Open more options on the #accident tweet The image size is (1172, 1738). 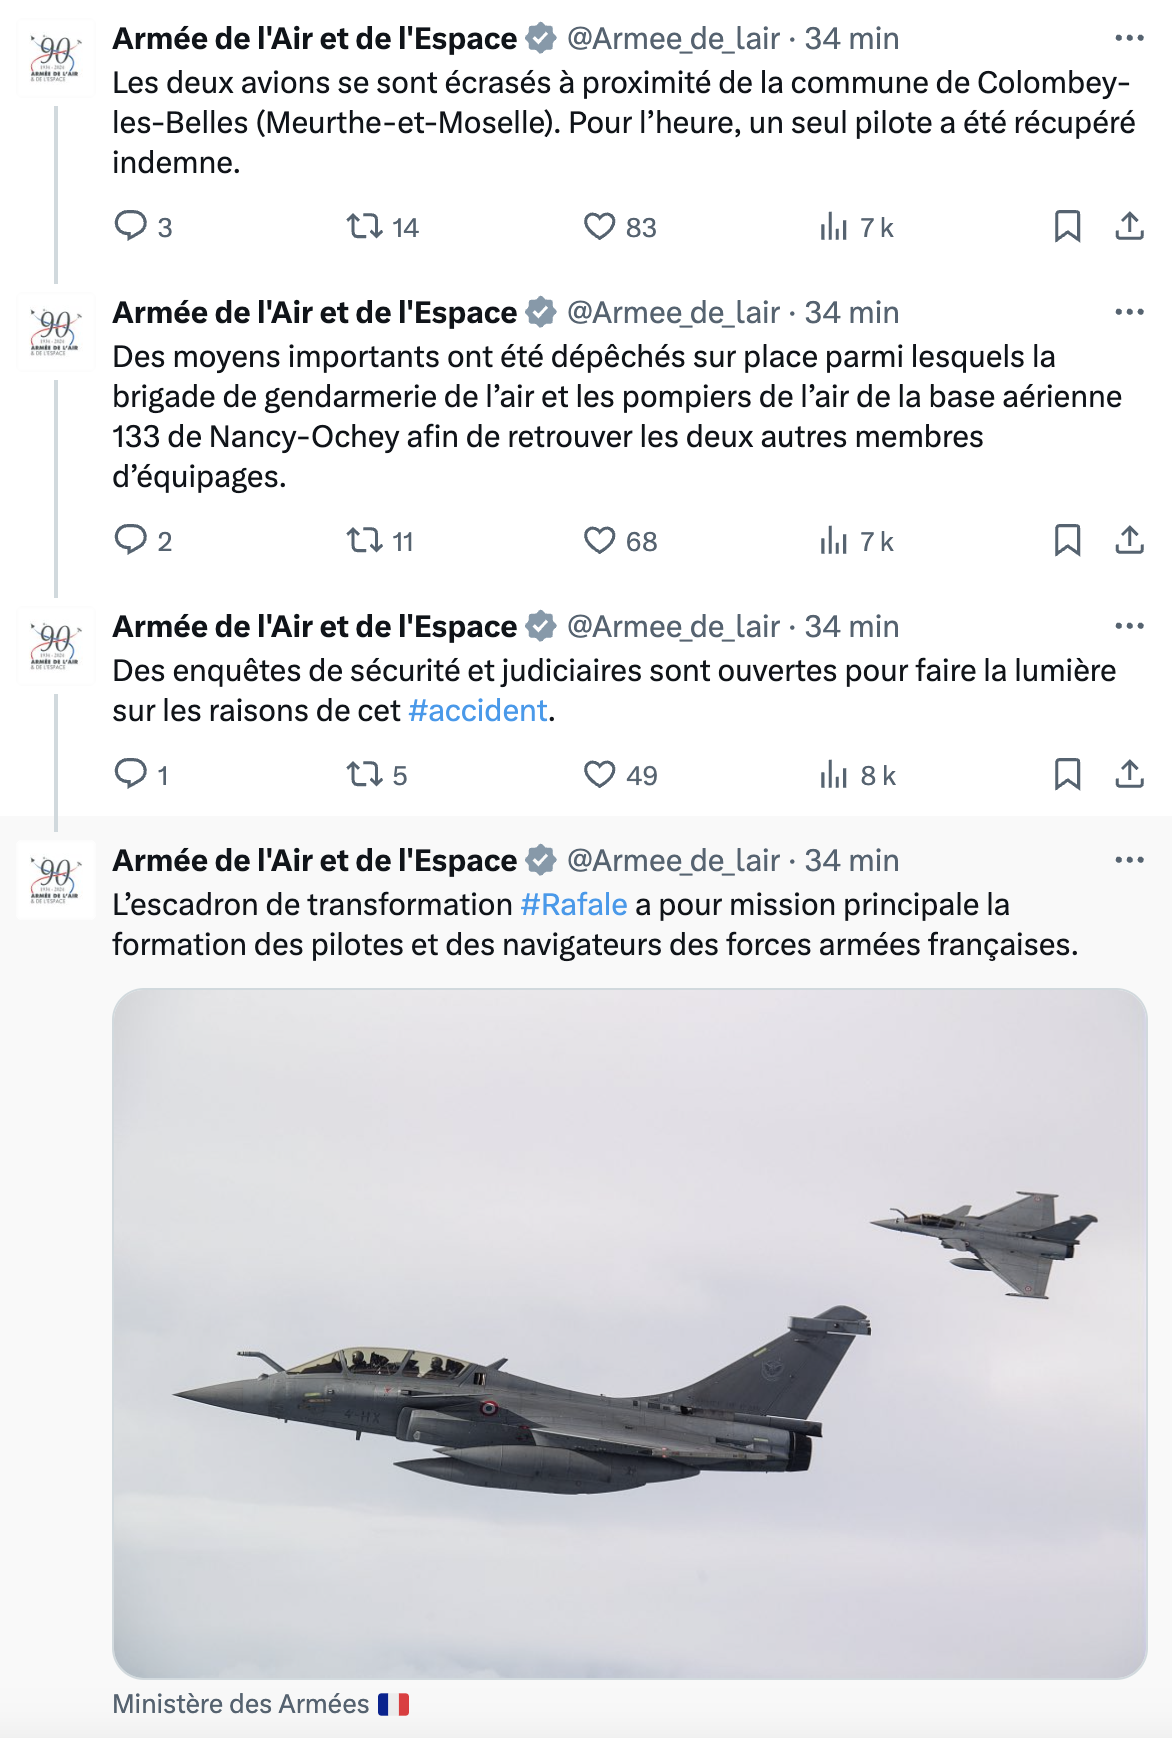(x=1129, y=626)
